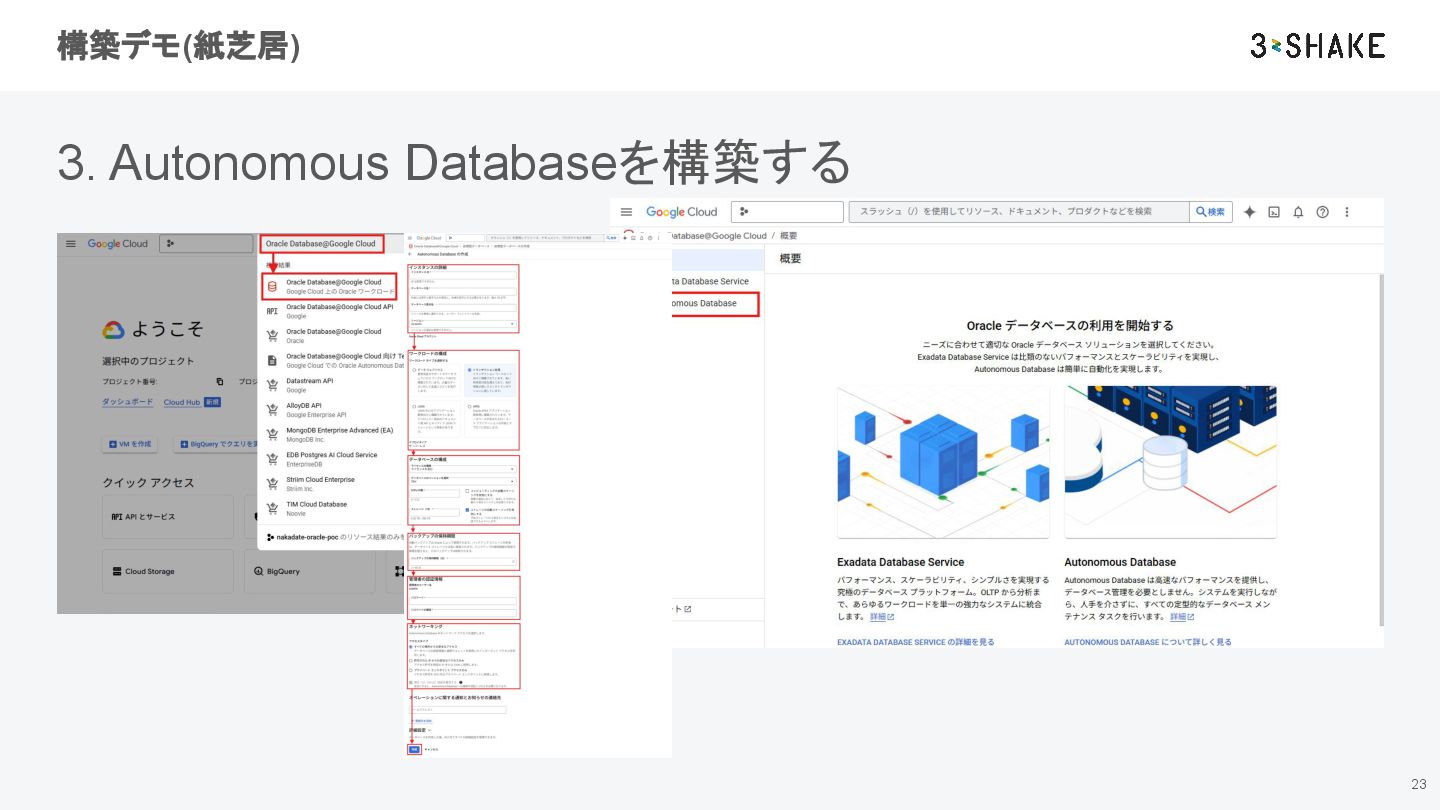Image resolution: width=1440 pixels, height=810 pixels.
Task: Click blue 作成 button at form bottom
Action: [414, 749]
